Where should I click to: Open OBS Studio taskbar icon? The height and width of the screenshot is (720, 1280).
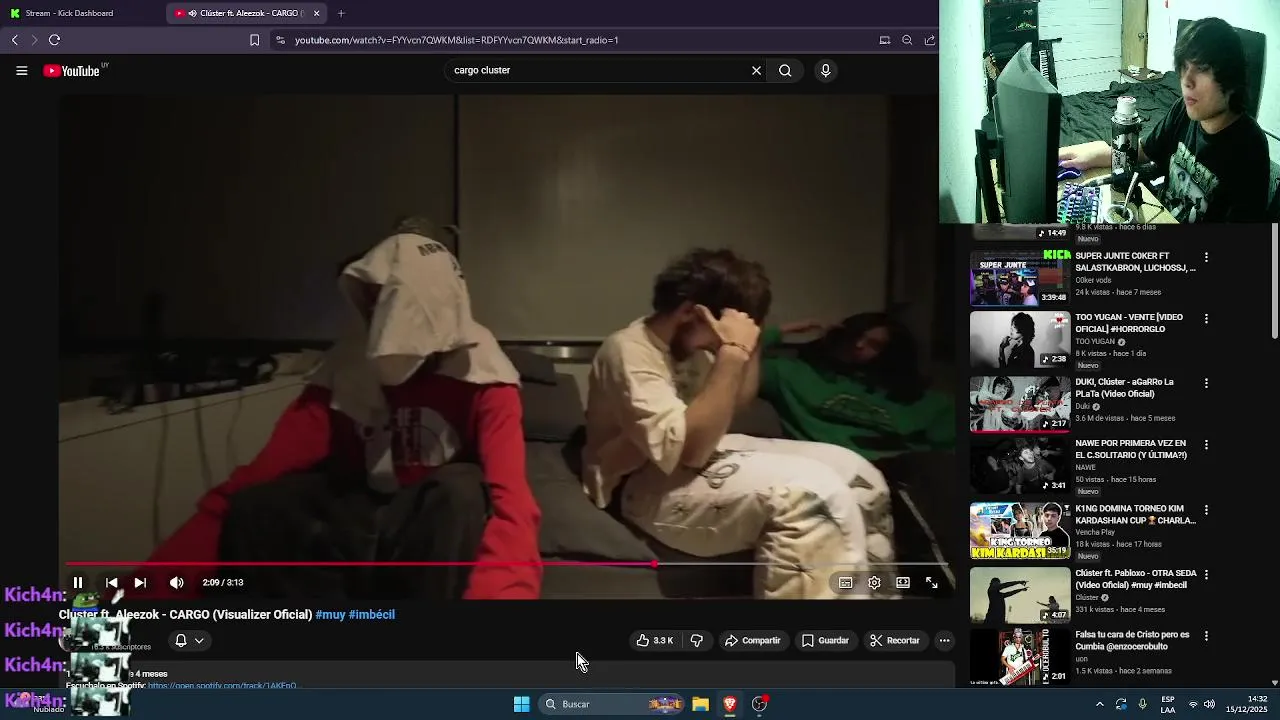[759, 704]
